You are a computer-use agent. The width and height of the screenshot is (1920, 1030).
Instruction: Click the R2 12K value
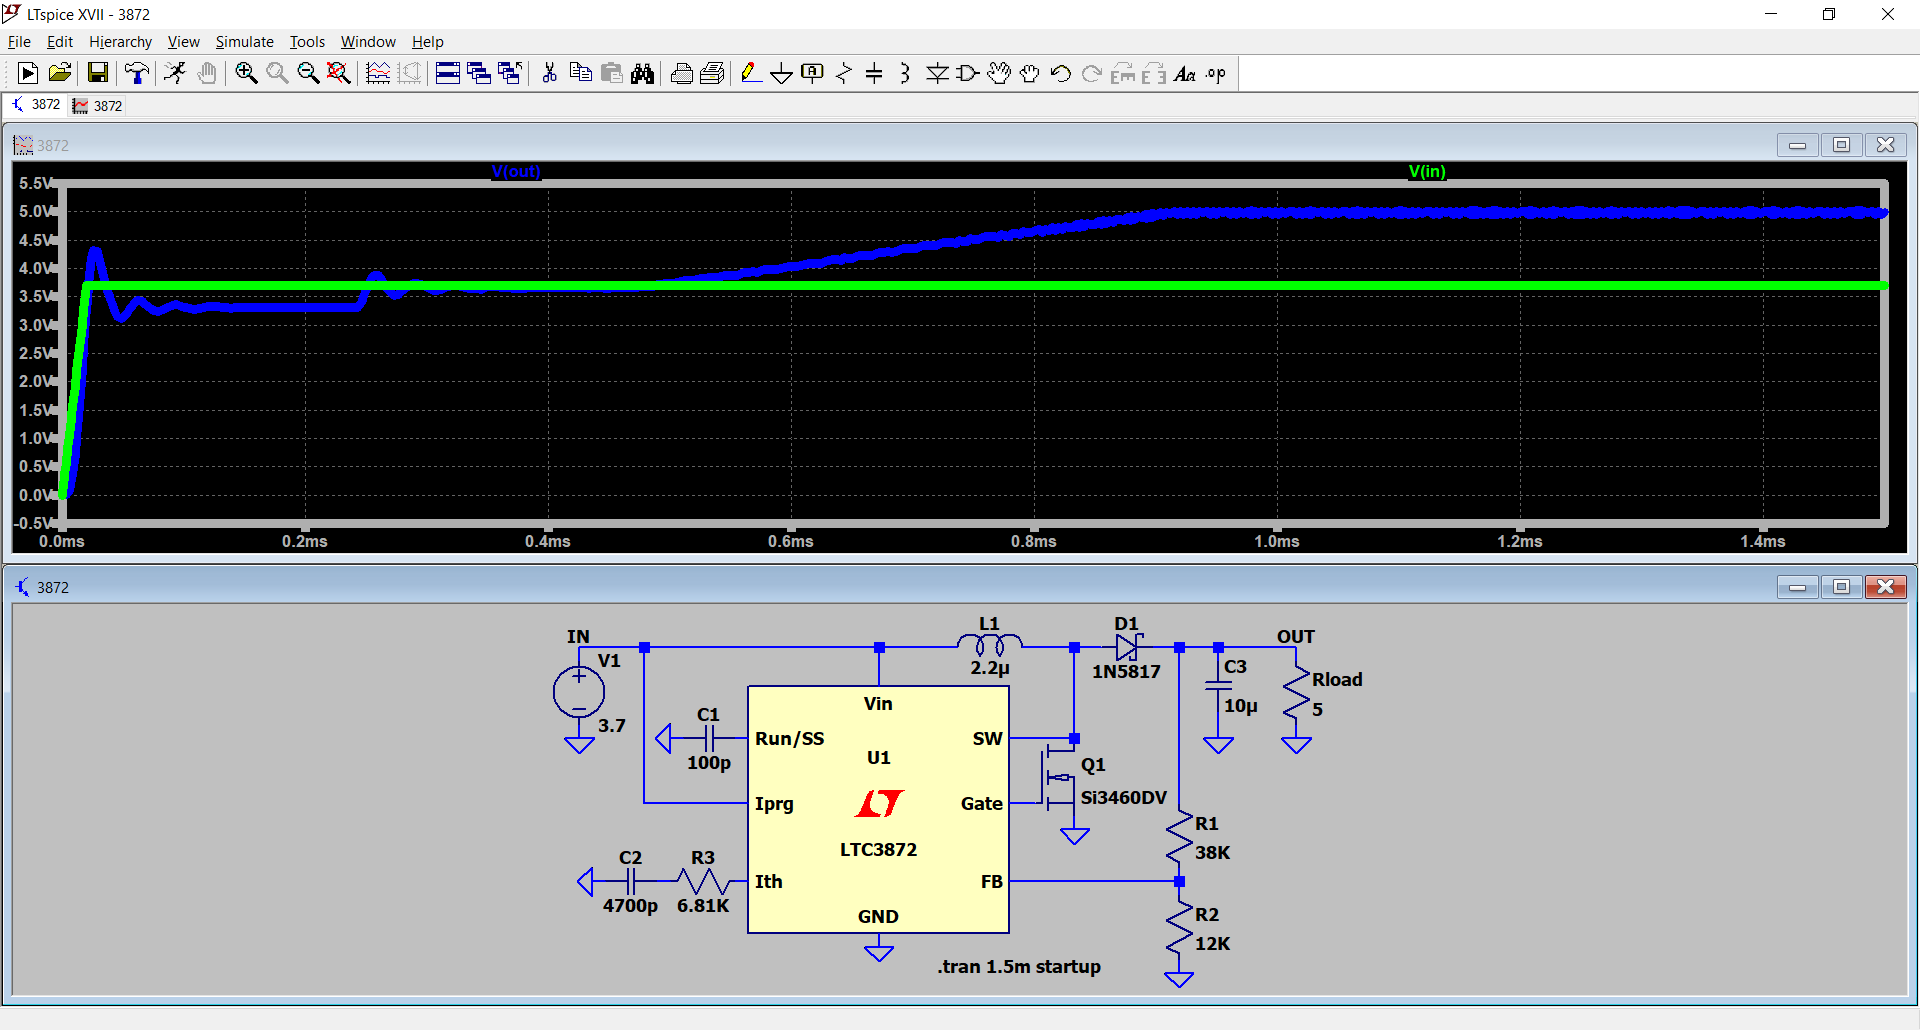pos(1213,944)
